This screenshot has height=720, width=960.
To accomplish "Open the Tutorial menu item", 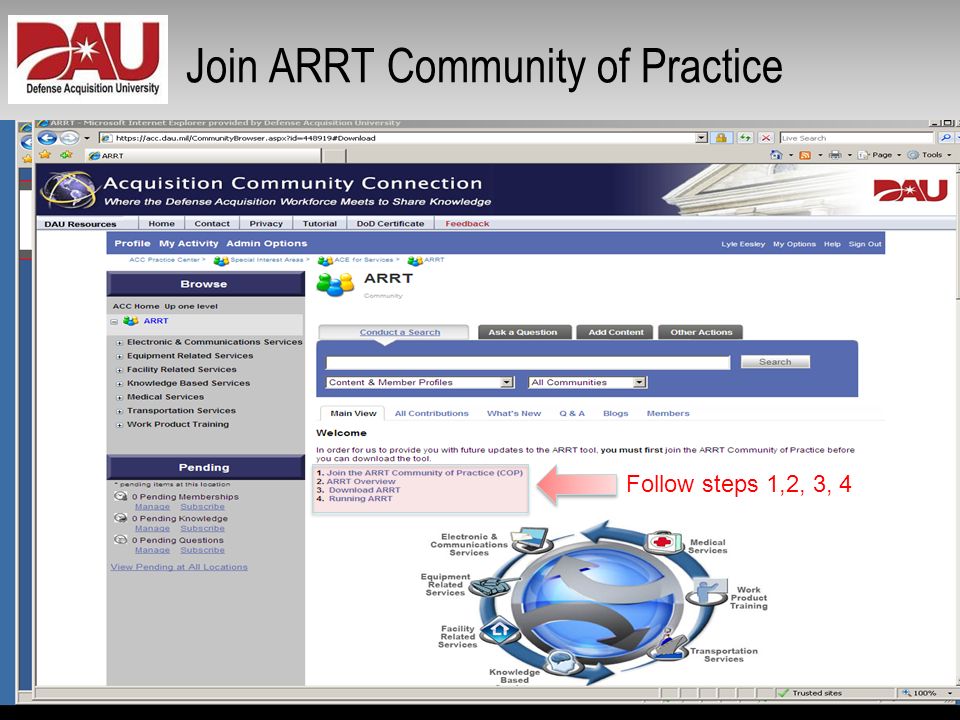I will [320, 223].
